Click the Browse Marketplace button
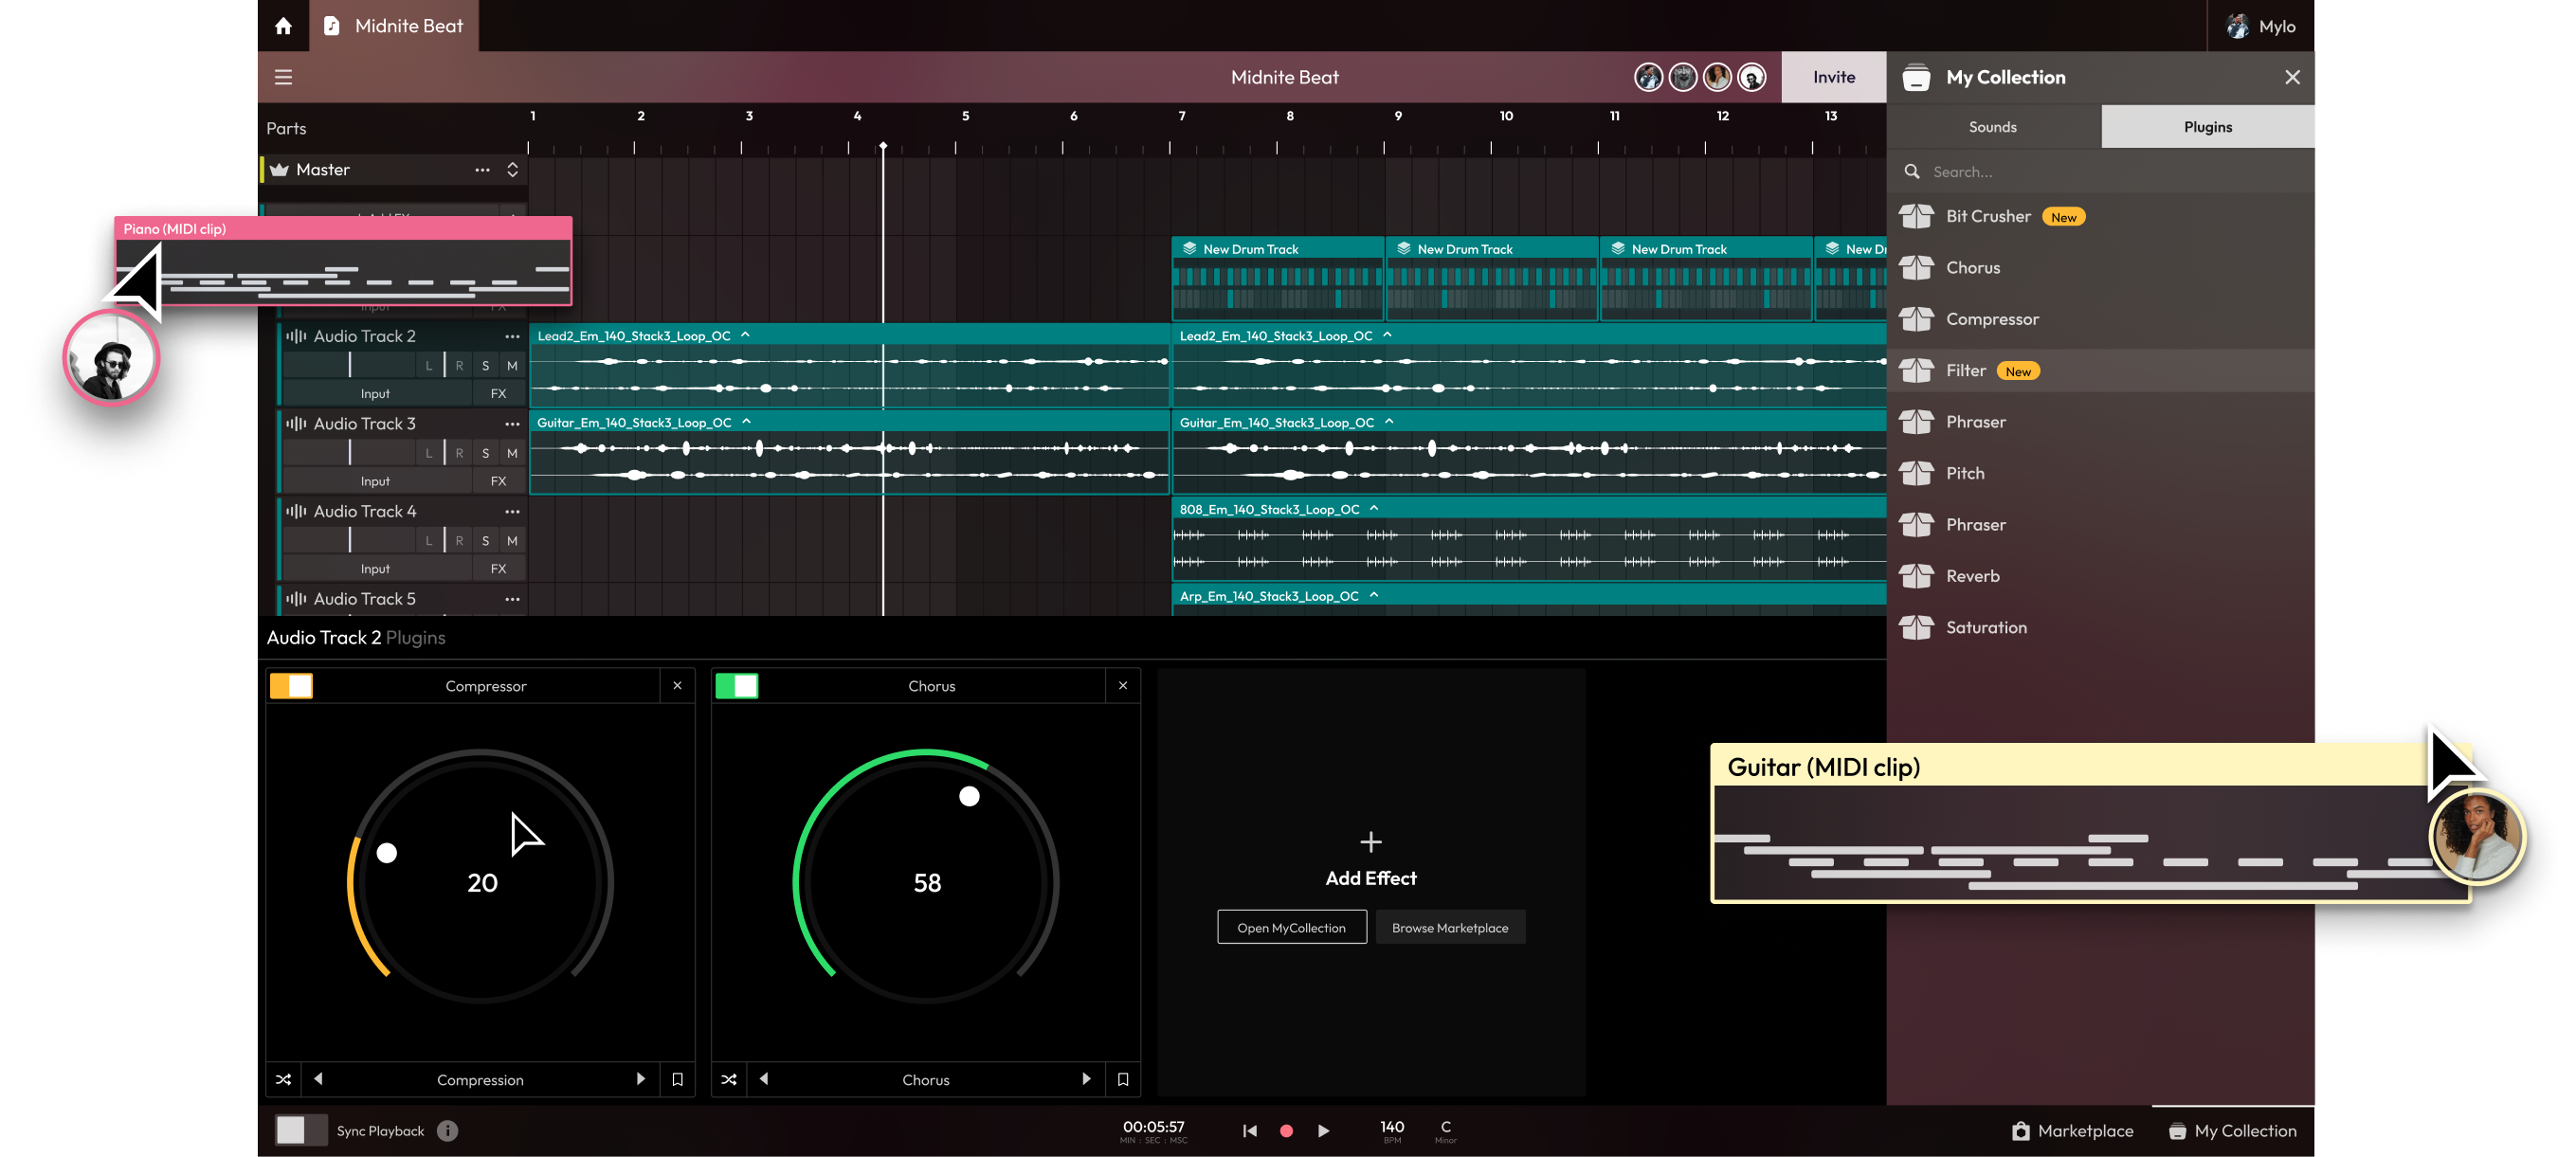The height and width of the screenshot is (1157, 2576). point(1450,927)
